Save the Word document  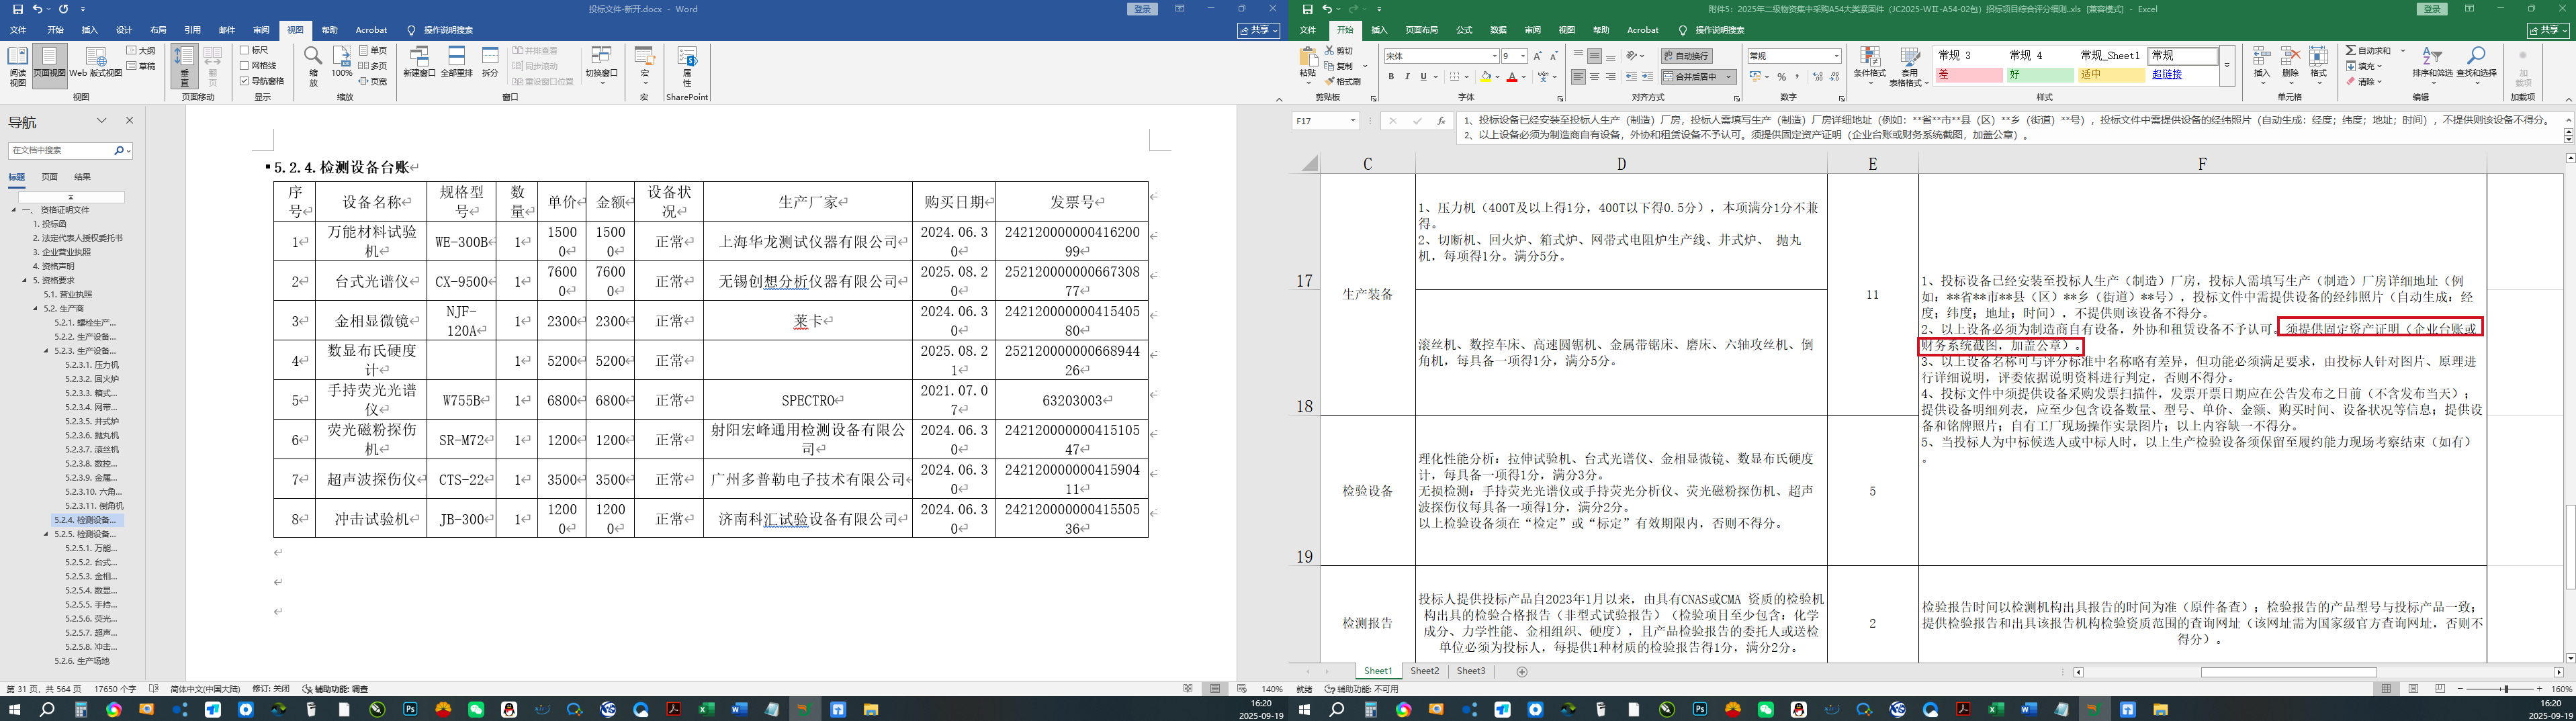pyautogui.click(x=18, y=9)
